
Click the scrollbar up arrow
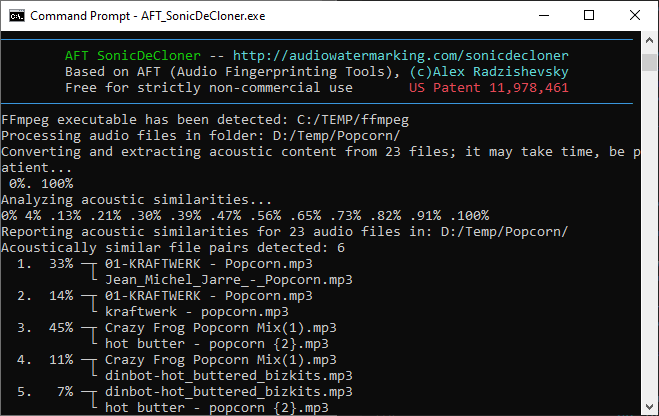649,41
